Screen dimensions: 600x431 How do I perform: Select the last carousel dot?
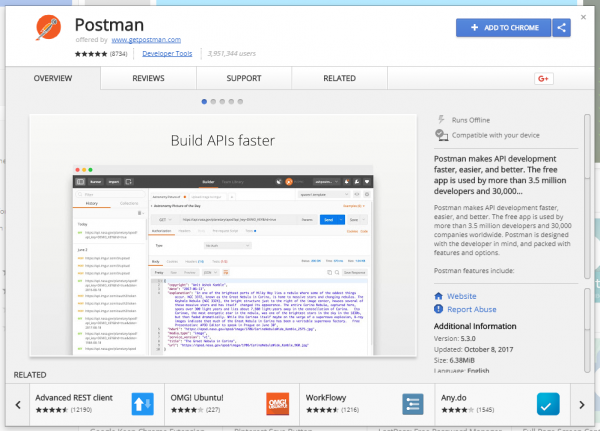[240, 101]
